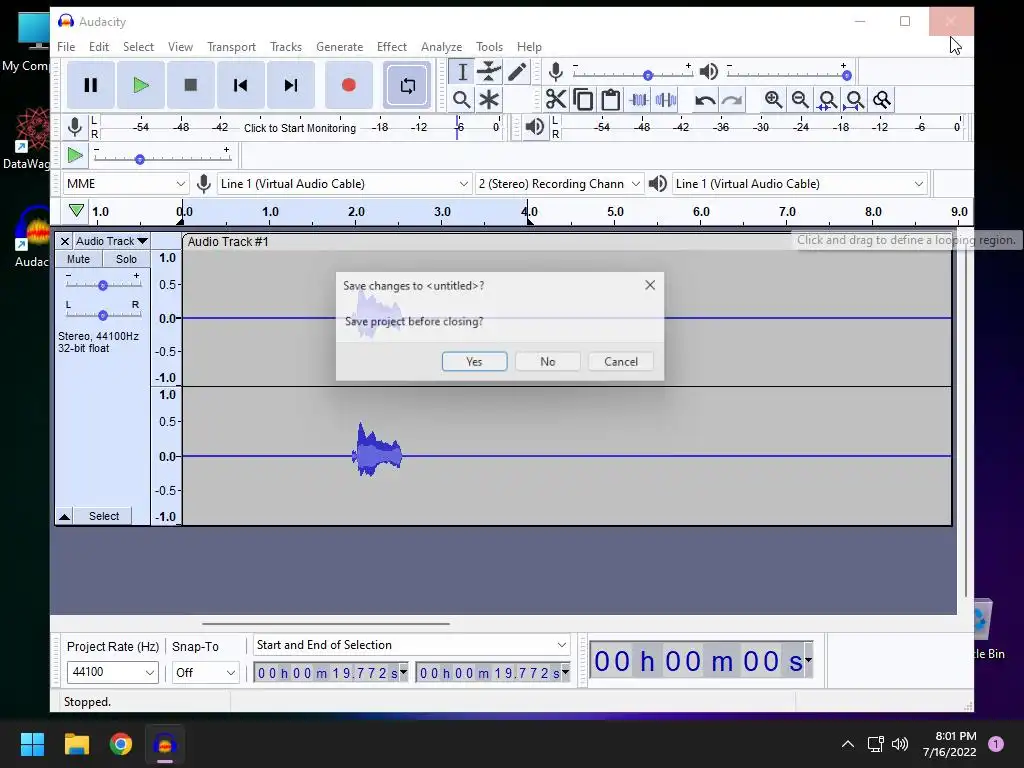Open the Snap-To Off dropdown
This screenshot has width=1024, height=768.
click(205, 672)
